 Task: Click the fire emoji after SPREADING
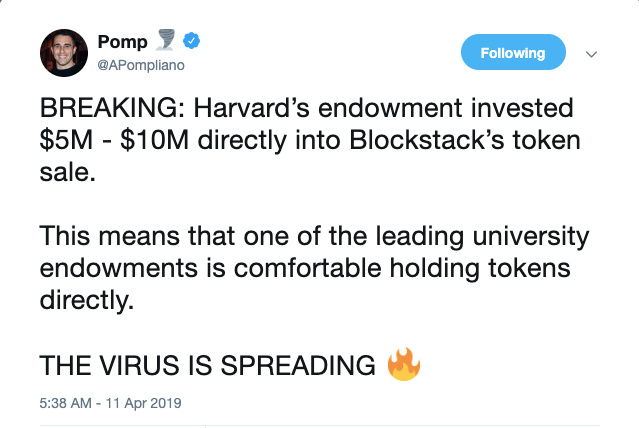[403, 364]
